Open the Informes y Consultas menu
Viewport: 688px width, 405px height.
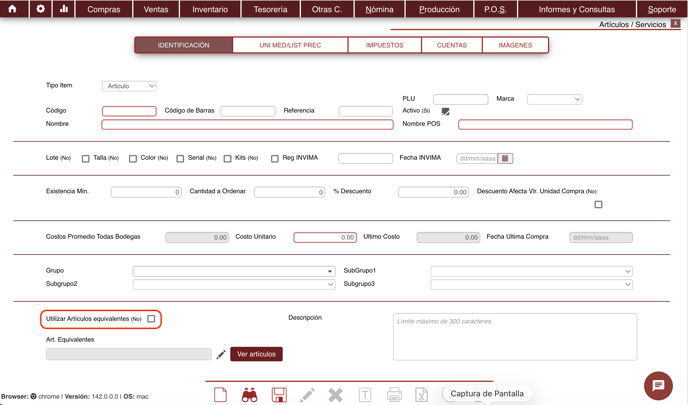(577, 9)
